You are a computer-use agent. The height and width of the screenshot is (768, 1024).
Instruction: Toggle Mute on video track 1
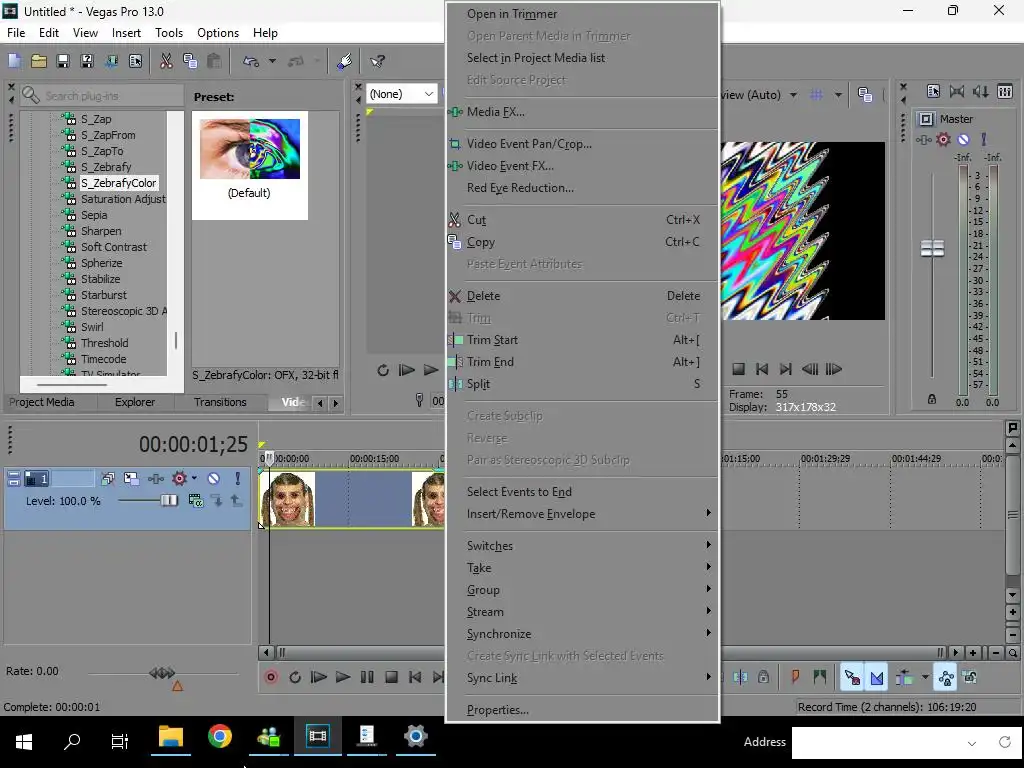tap(213, 479)
